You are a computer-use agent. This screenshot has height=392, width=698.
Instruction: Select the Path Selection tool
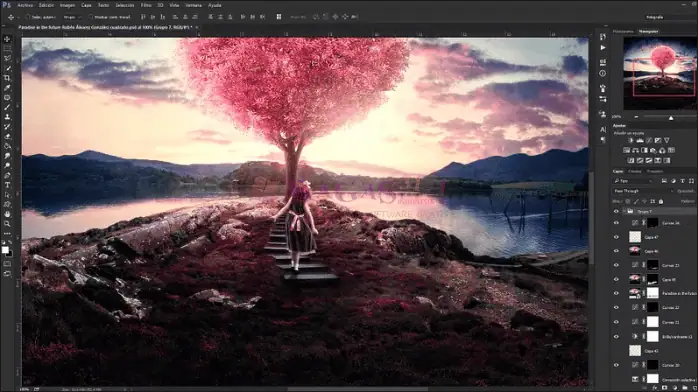pyautogui.click(x=7, y=195)
